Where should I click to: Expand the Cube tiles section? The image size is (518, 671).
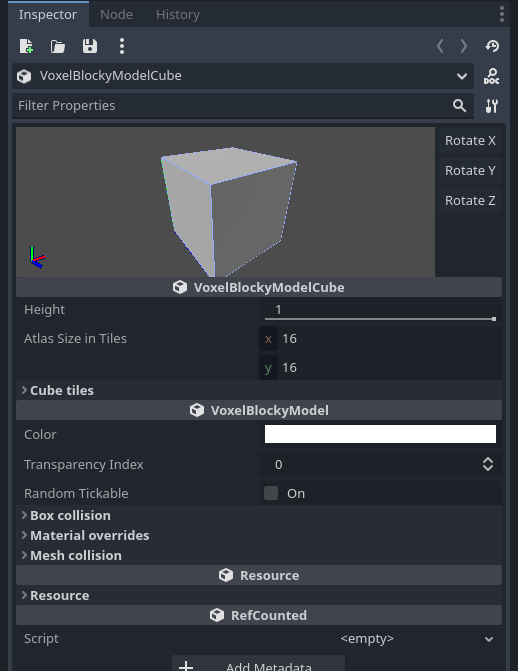pos(259,390)
